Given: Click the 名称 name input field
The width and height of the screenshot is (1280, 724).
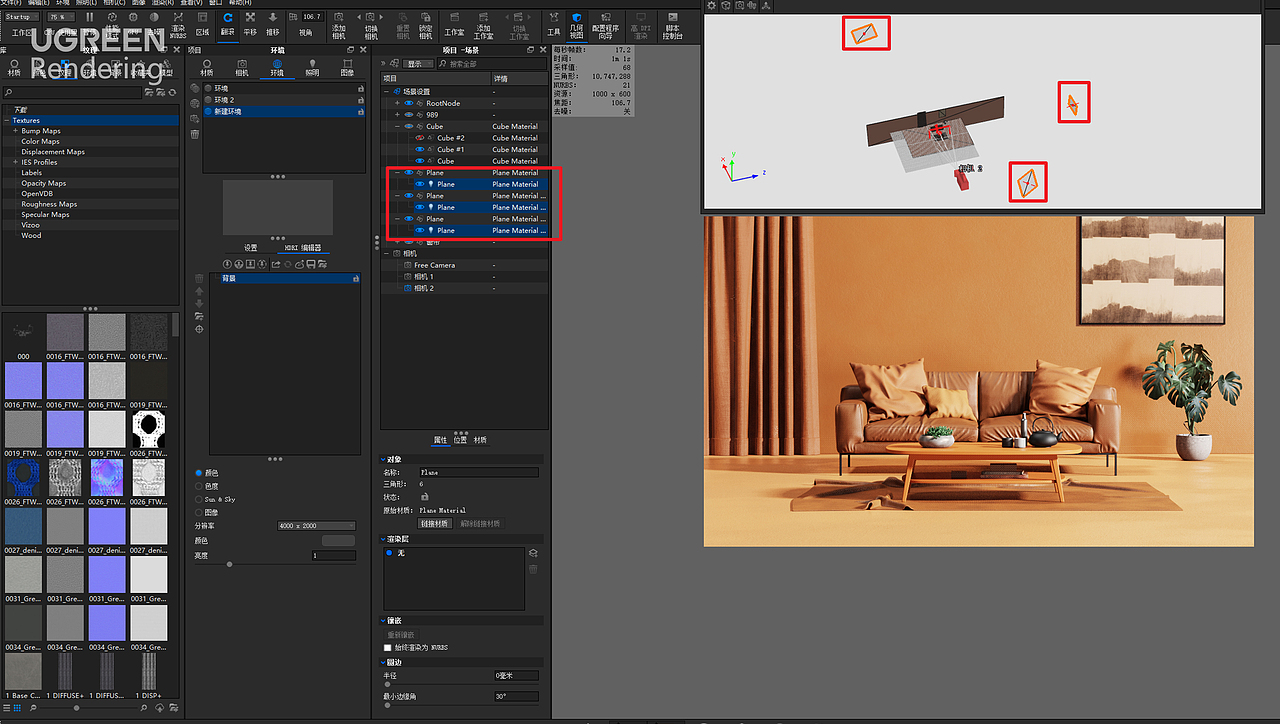Looking at the screenshot, I should click(479, 472).
